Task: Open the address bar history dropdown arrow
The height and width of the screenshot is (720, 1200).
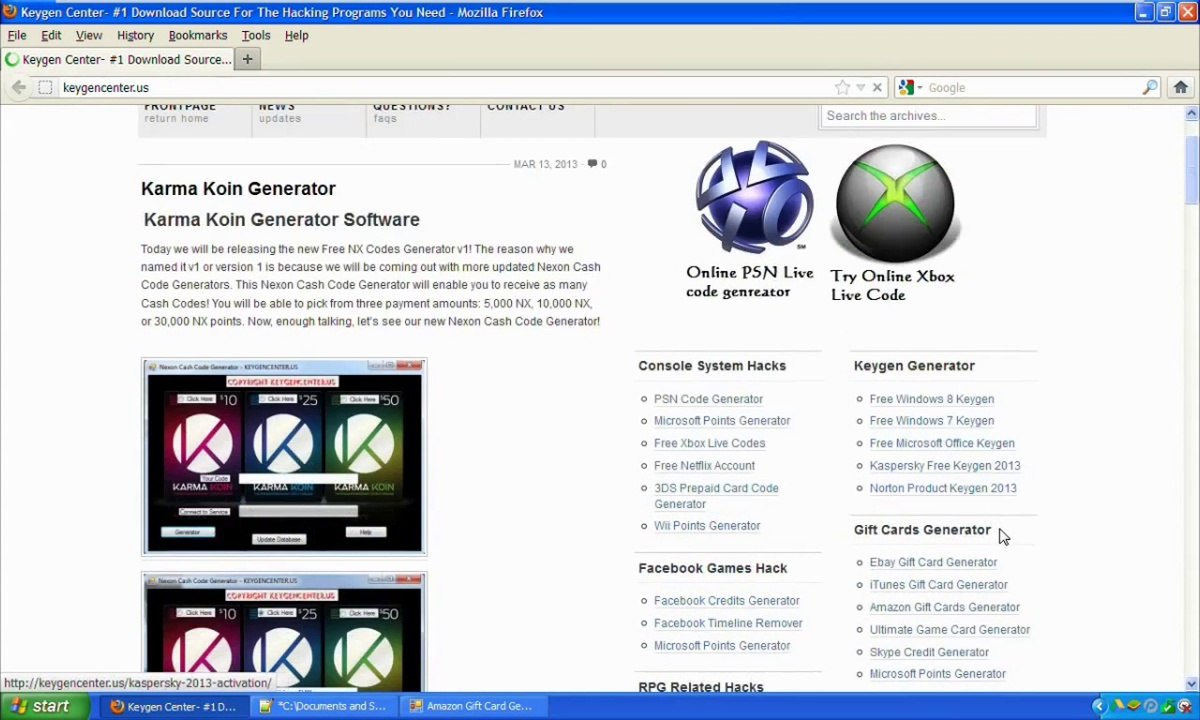Action: tap(860, 88)
